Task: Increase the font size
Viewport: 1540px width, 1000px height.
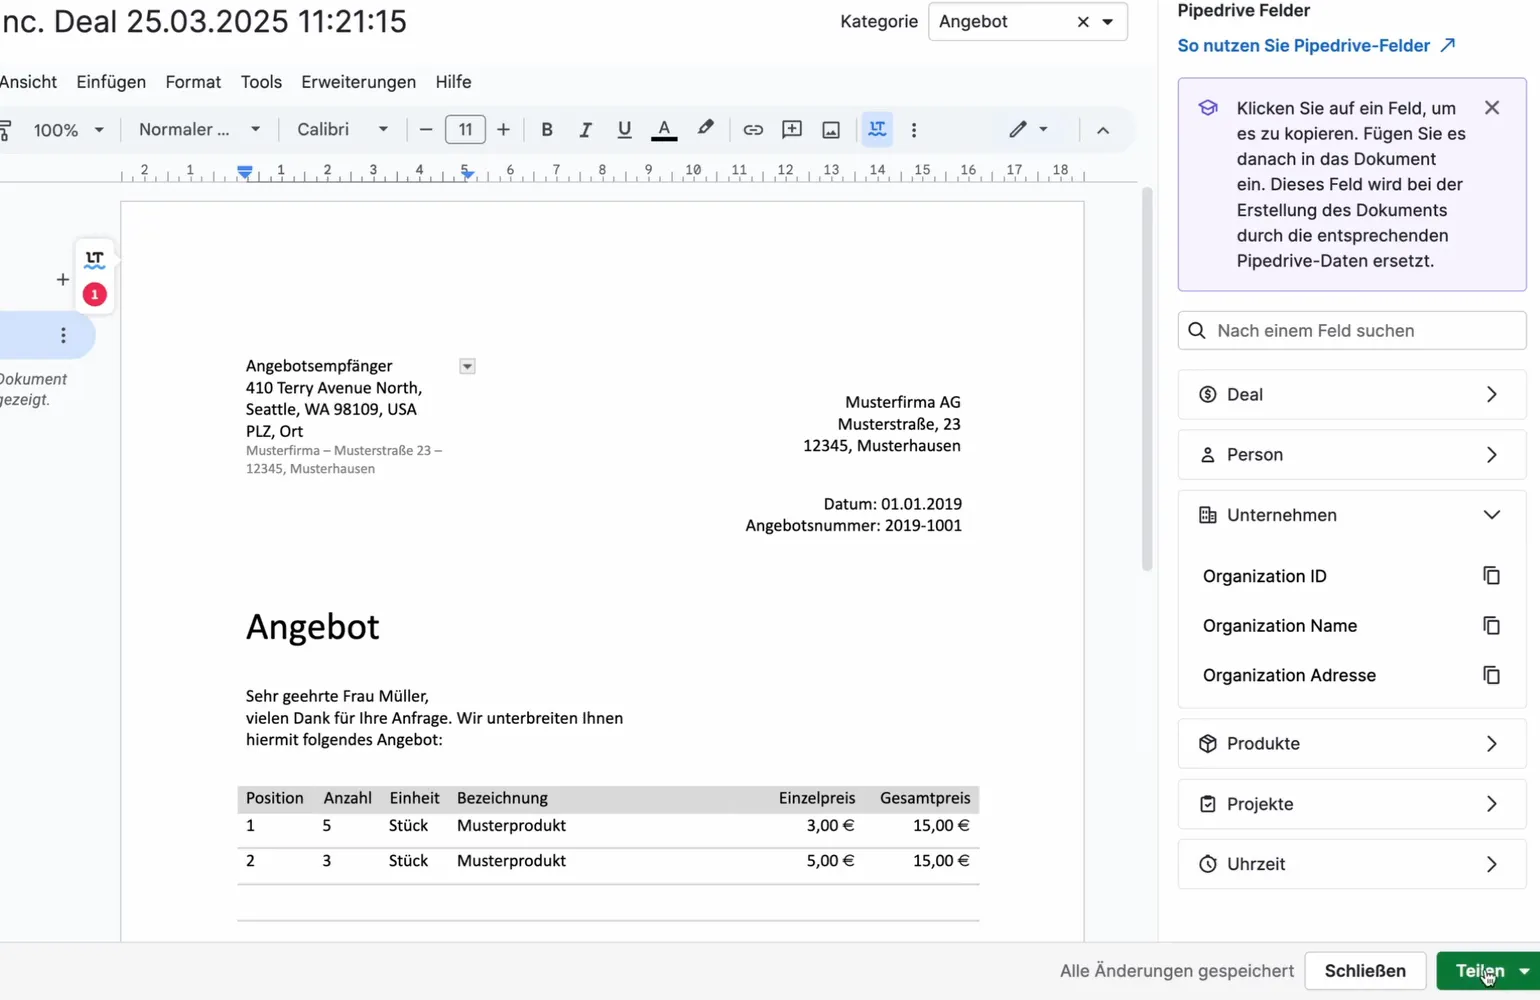Action: tap(503, 130)
